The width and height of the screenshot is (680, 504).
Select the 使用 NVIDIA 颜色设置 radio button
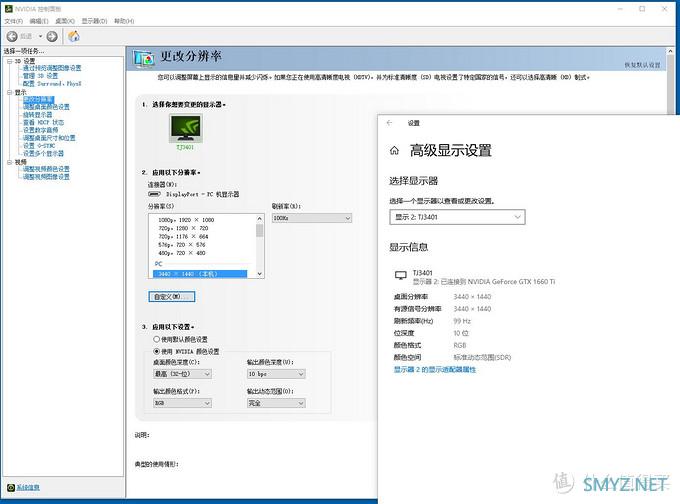(157, 351)
